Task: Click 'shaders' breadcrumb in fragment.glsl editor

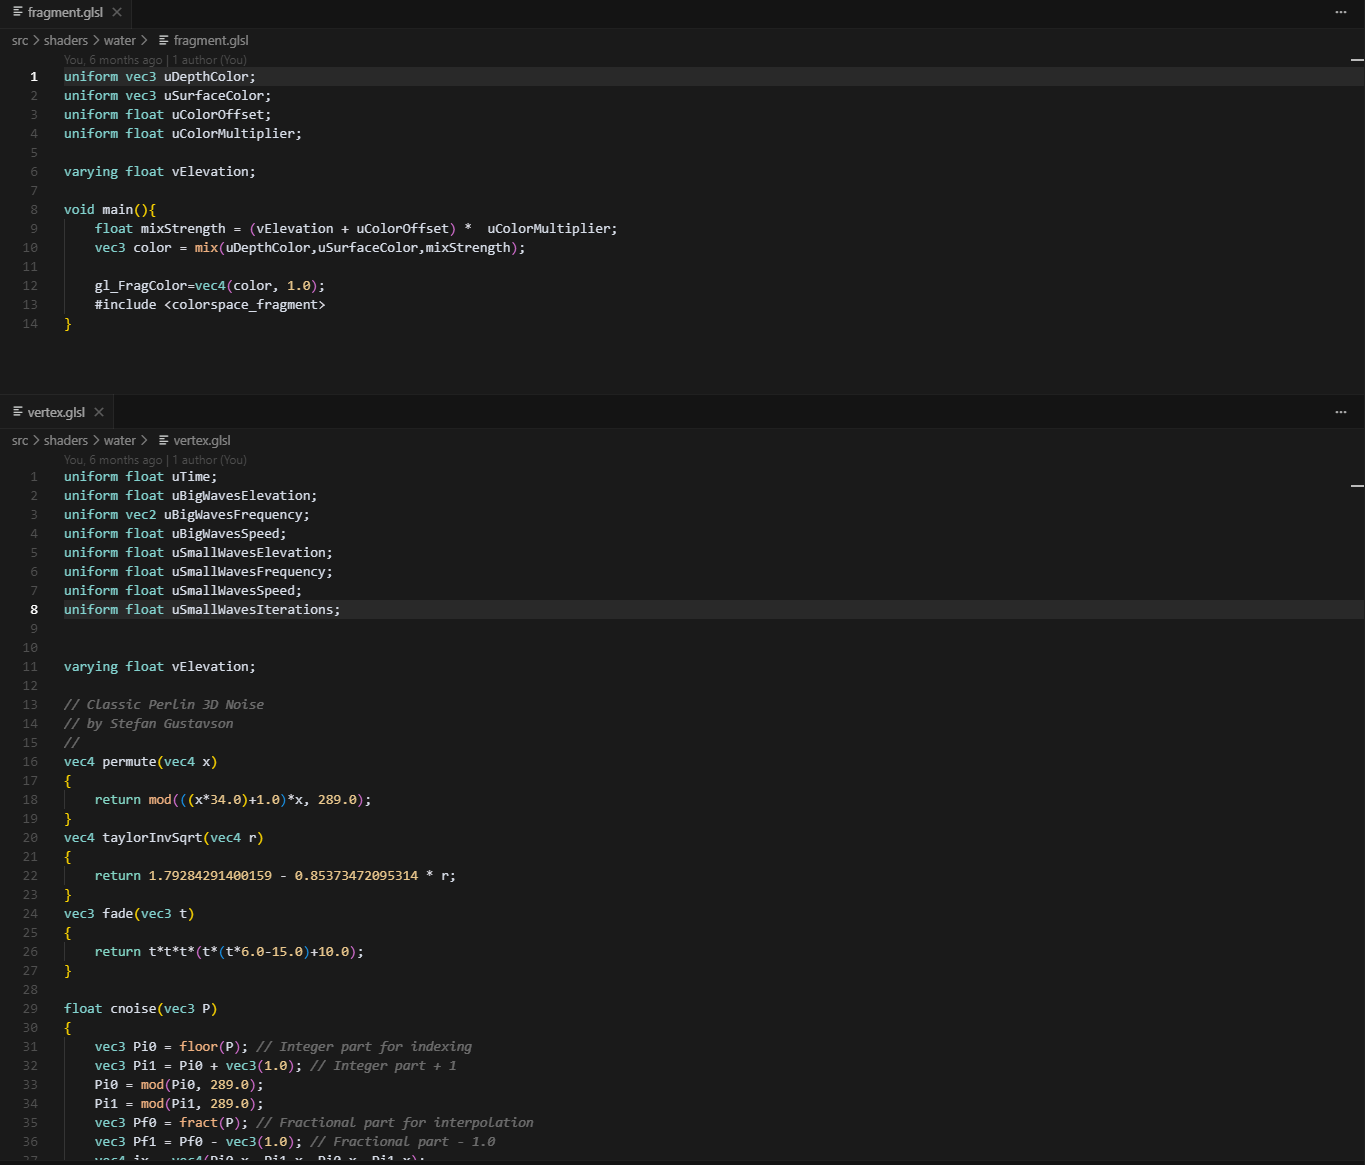Action: point(66,41)
